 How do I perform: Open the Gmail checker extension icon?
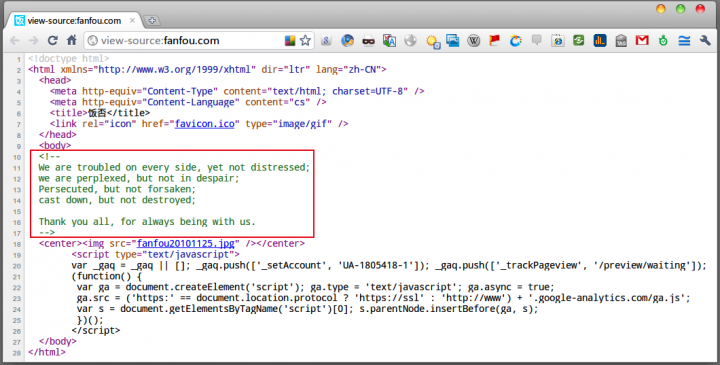click(642, 40)
